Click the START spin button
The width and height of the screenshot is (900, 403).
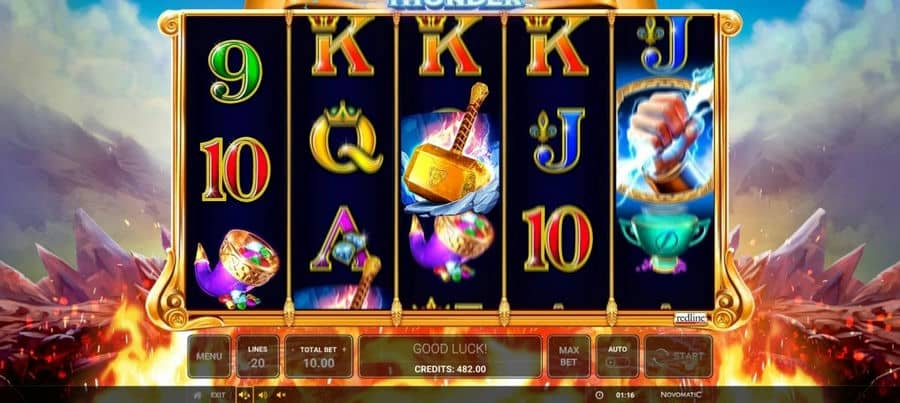point(678,356)
